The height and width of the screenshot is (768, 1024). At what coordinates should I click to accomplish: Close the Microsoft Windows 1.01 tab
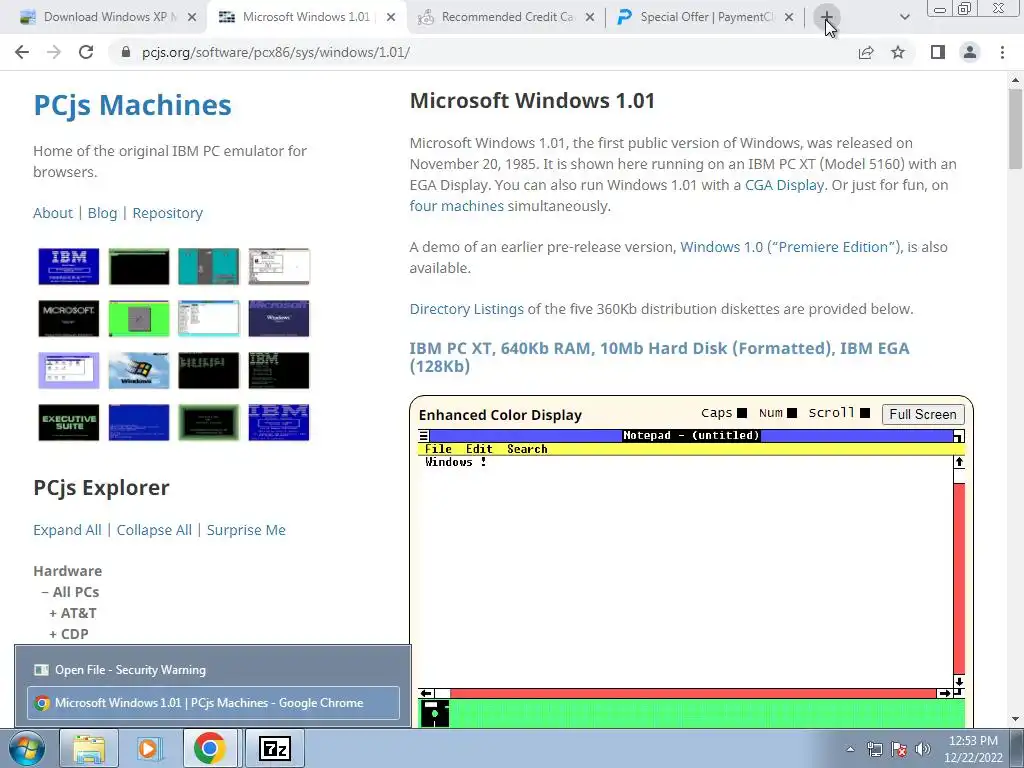pyautogui.click(x=391, y=17)
